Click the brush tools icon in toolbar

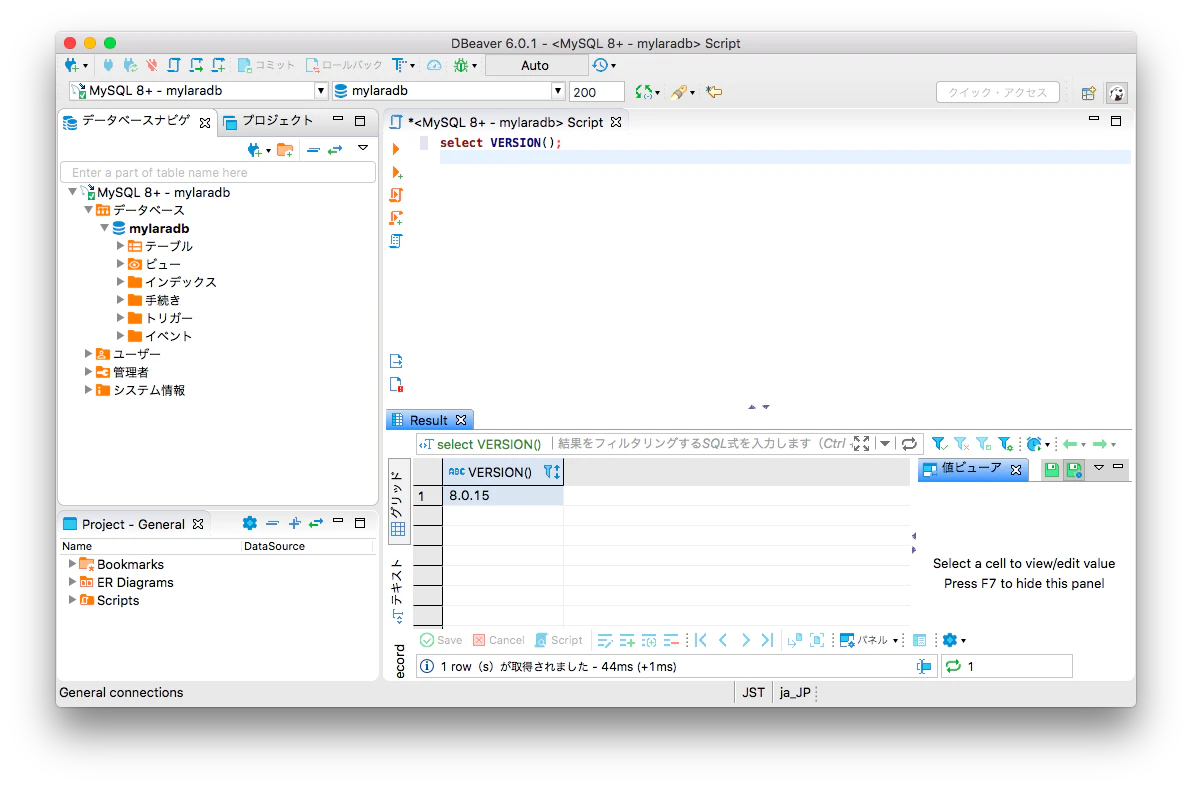679,92
